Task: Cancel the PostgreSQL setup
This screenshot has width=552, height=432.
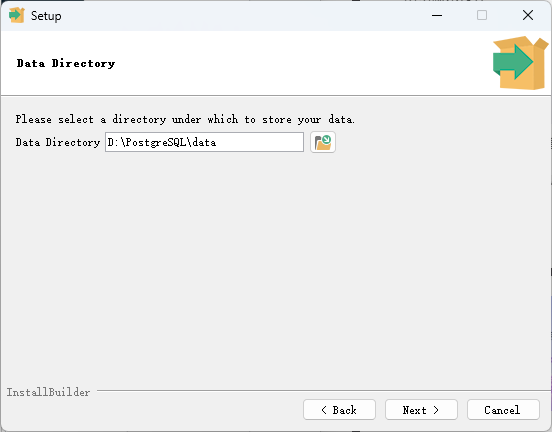Action: tap(503, 410)
